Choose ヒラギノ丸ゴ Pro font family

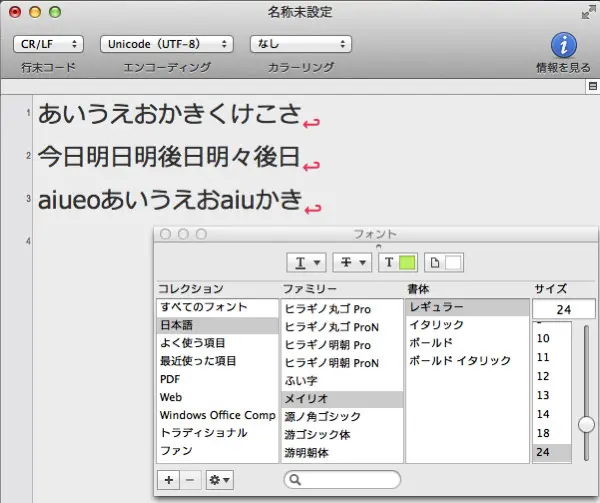[342, 309]
